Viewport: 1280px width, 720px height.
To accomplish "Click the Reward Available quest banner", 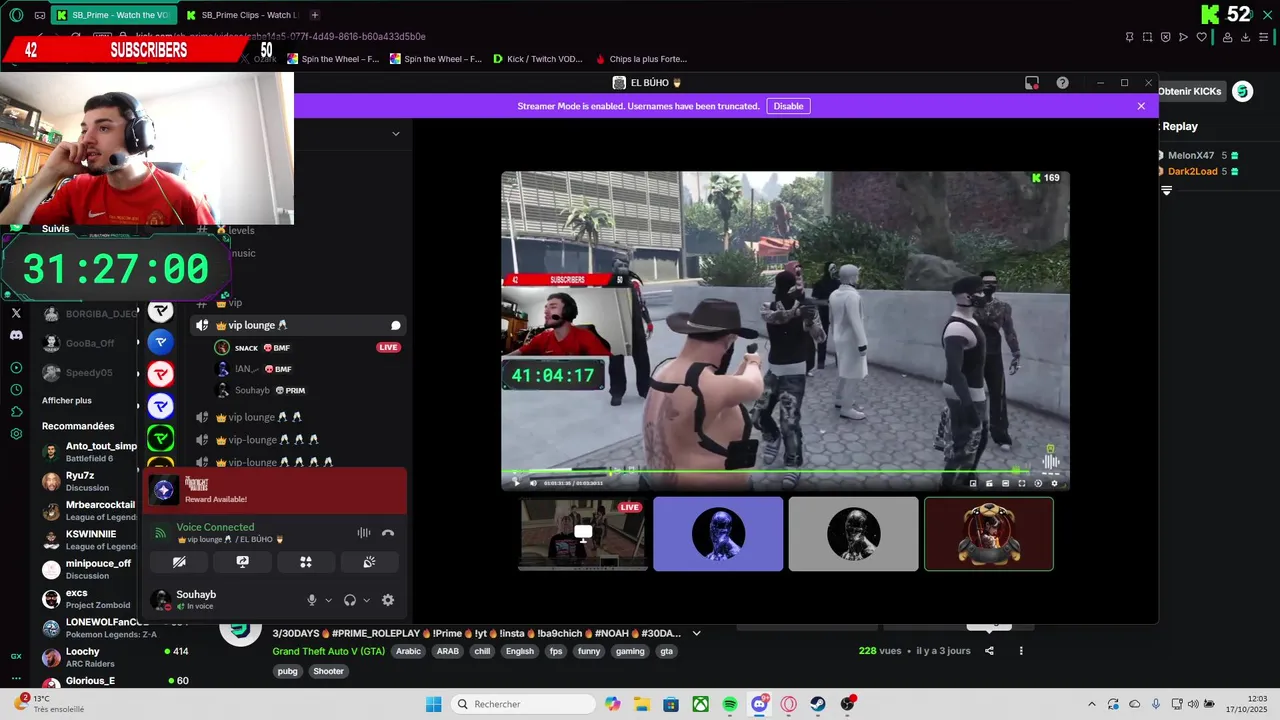I will pos(275,490).
